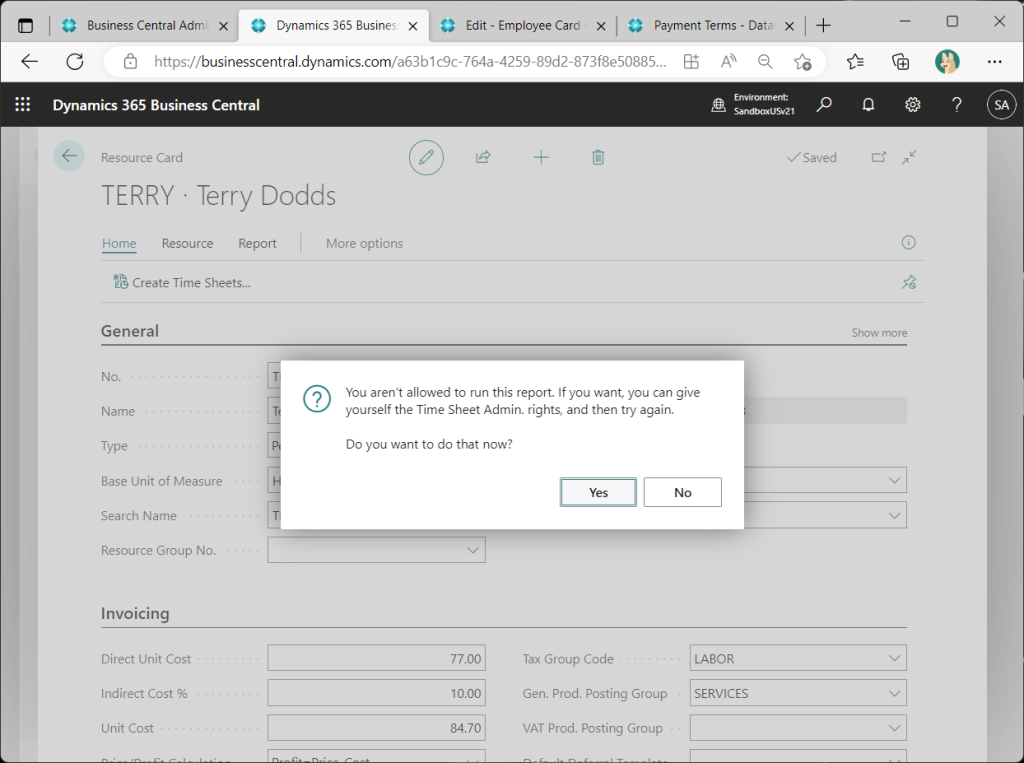Decline with the No button
The image size is (1024, 763).
[x=682, y=492]
